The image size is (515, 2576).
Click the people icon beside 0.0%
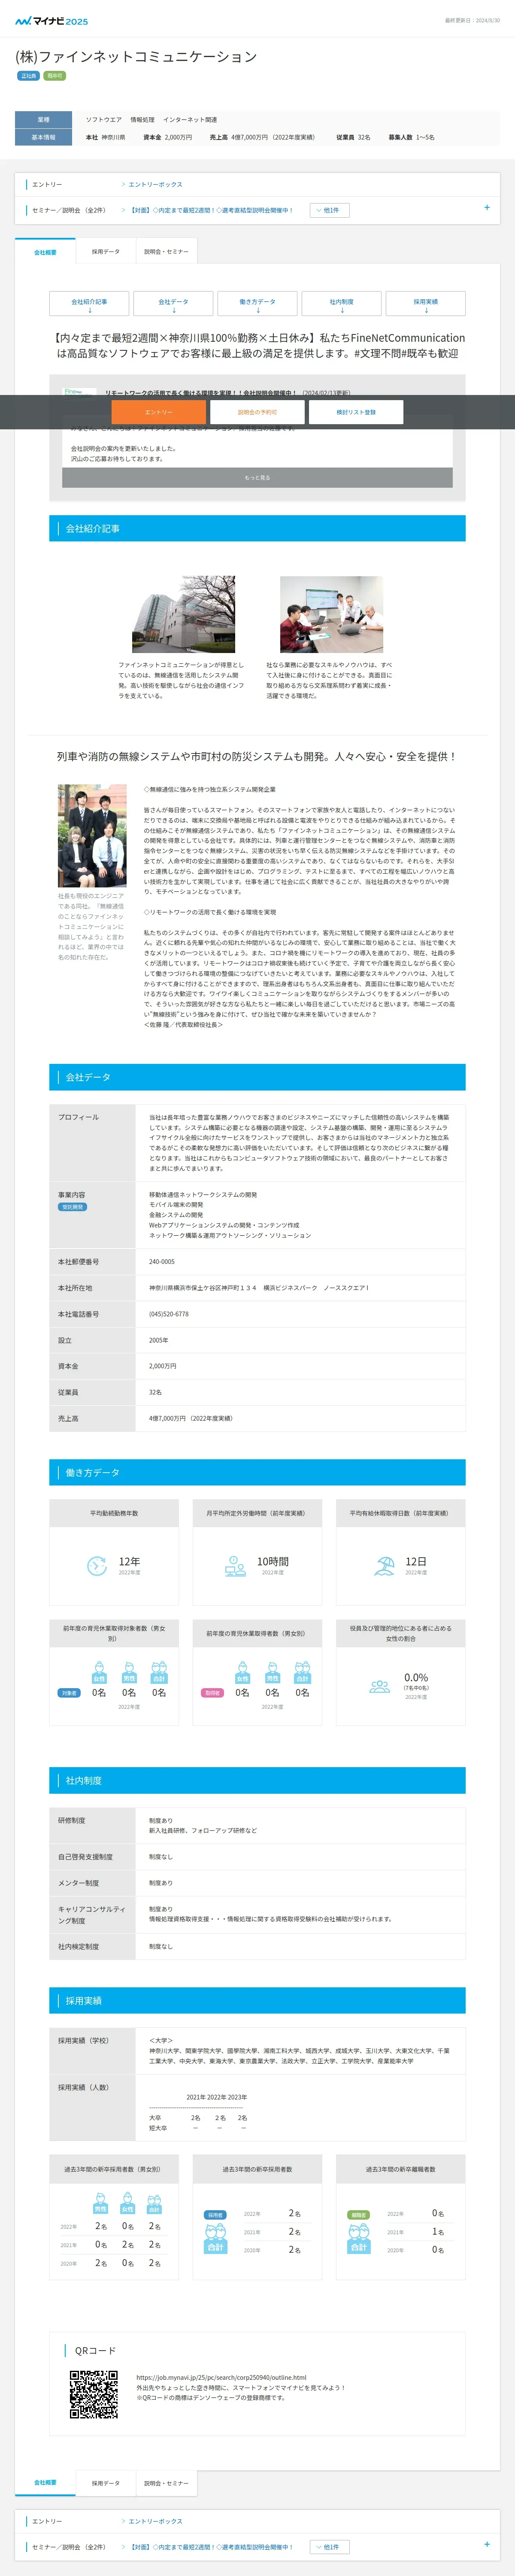click(x=380, y=1686)
